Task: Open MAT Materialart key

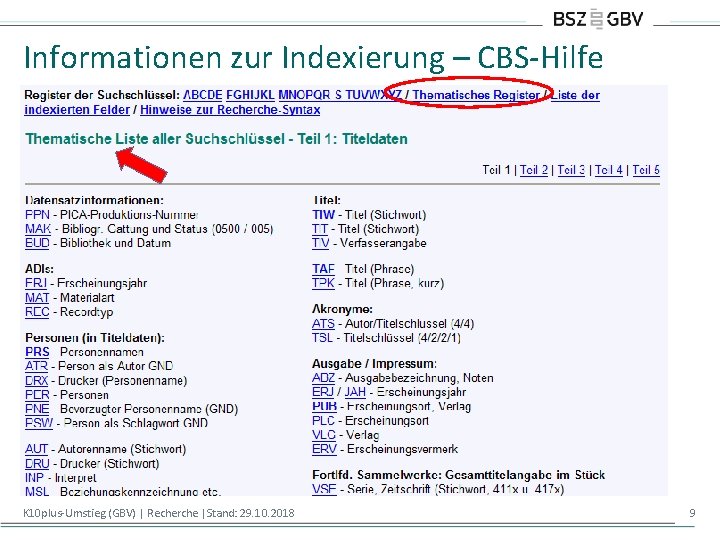Action: (37, 298)
